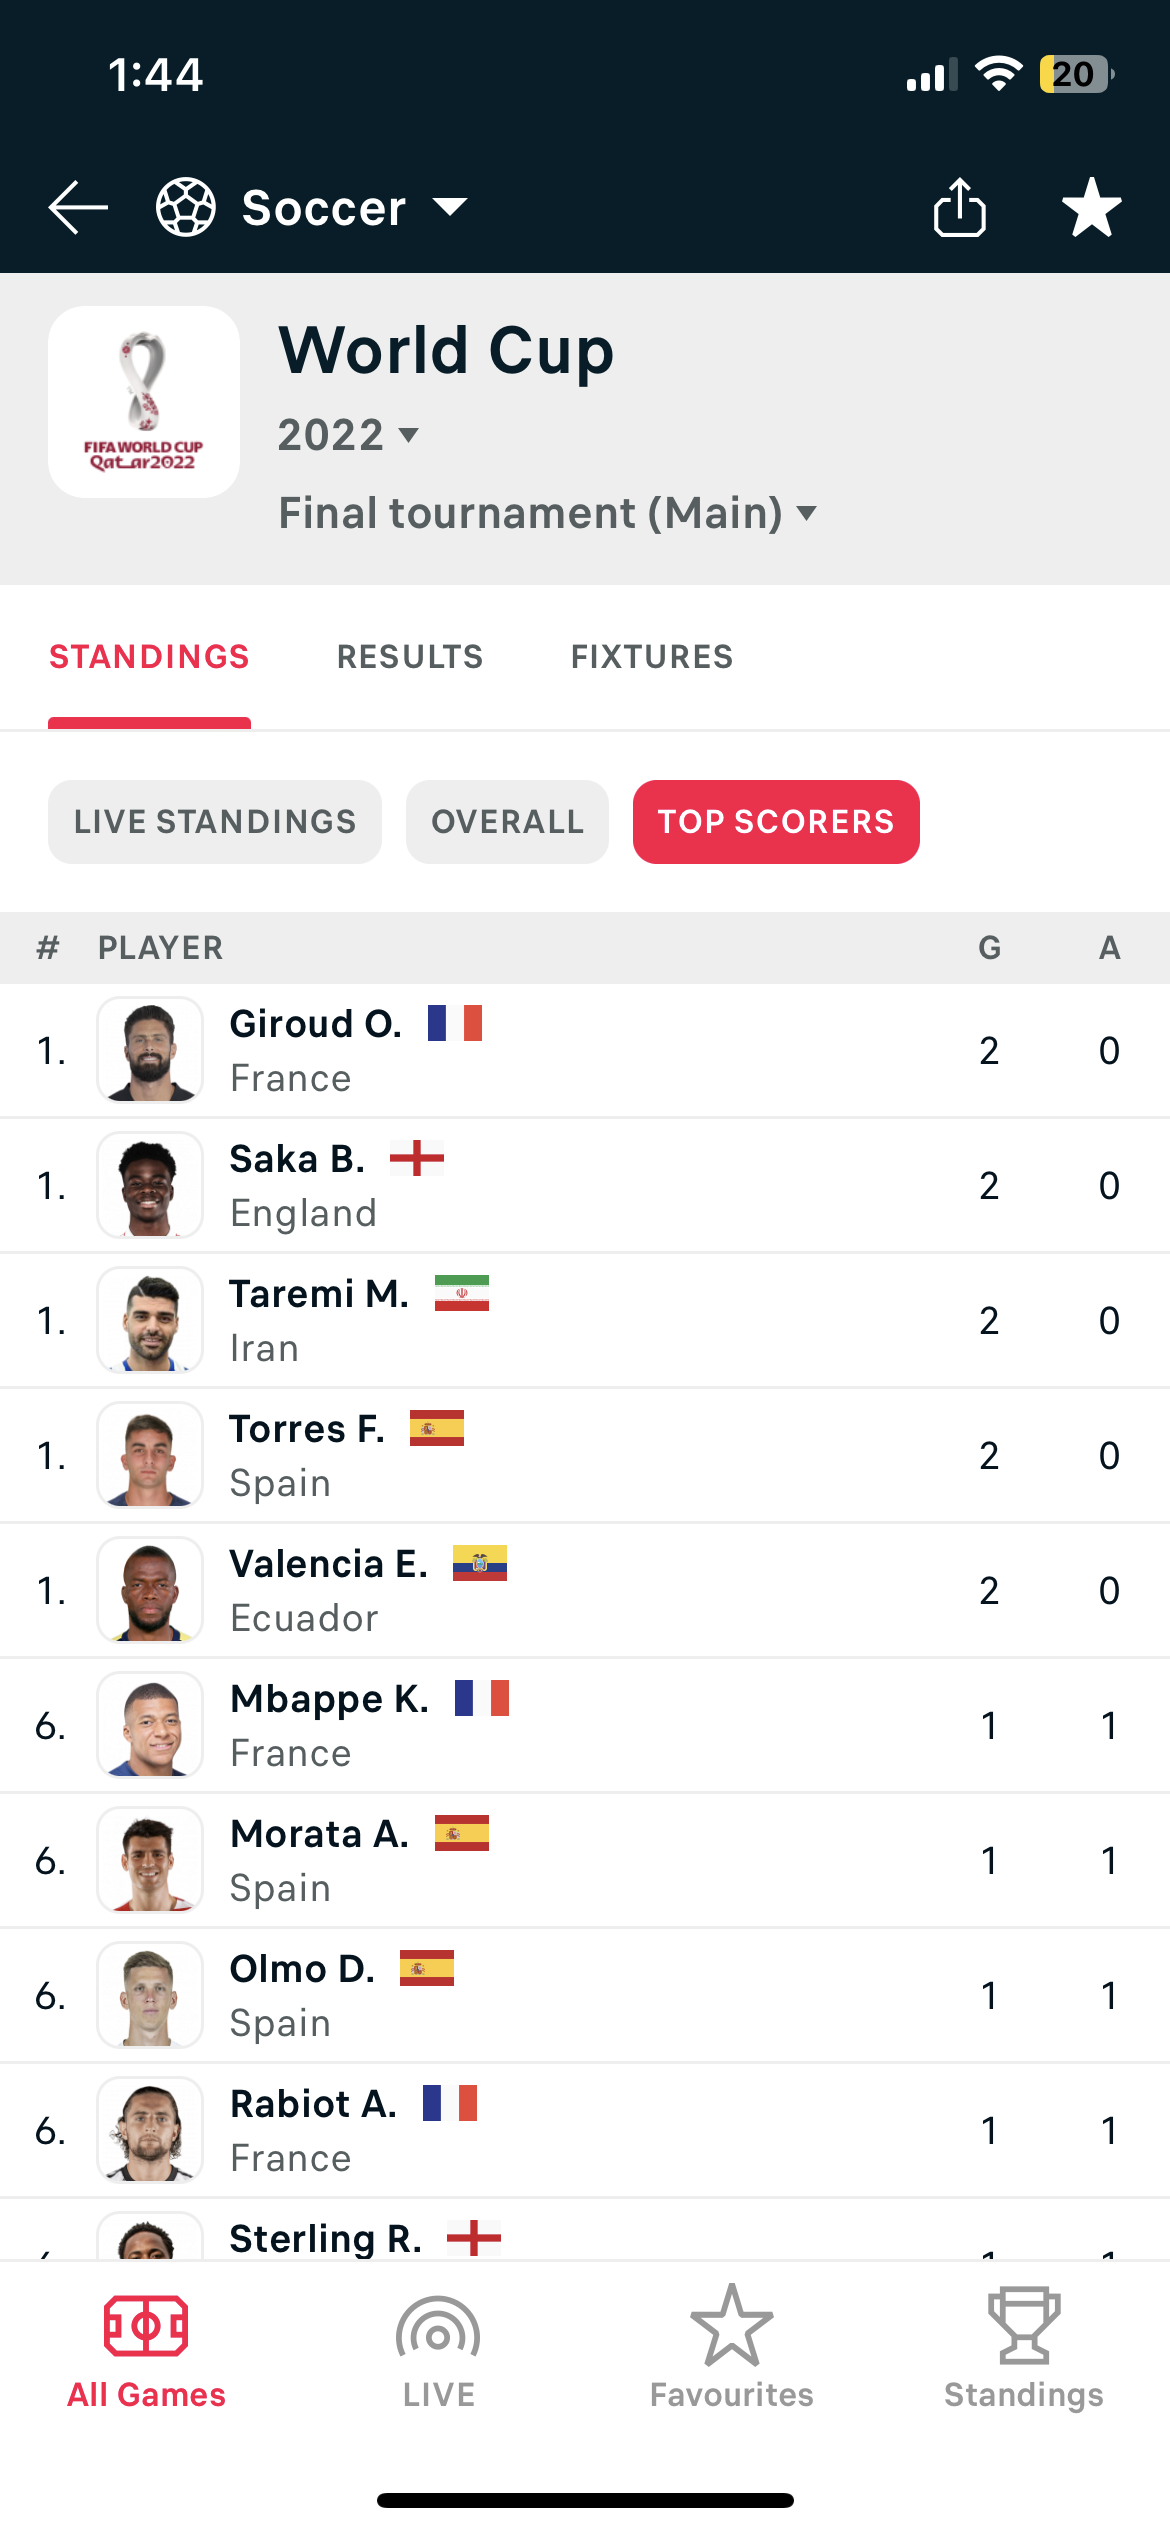Open Final tournament (Main) stage dropdown
Screen dimensions: 1170x2532
click(x=547, y=513)
